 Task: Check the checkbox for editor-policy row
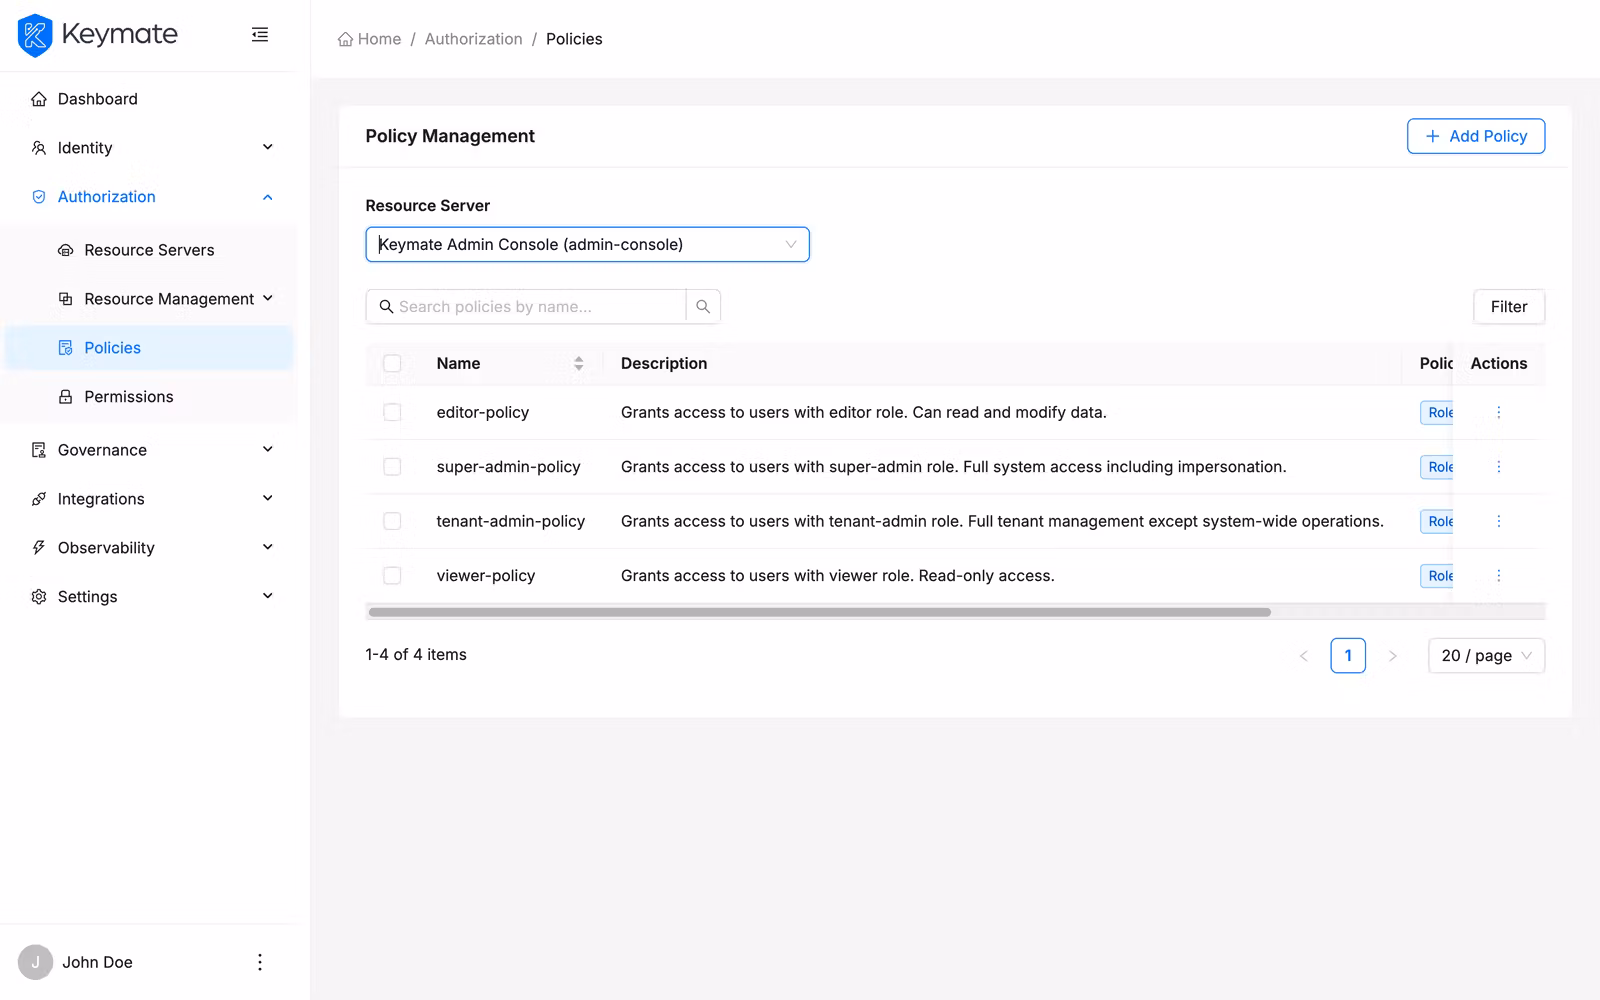point(392,411)
